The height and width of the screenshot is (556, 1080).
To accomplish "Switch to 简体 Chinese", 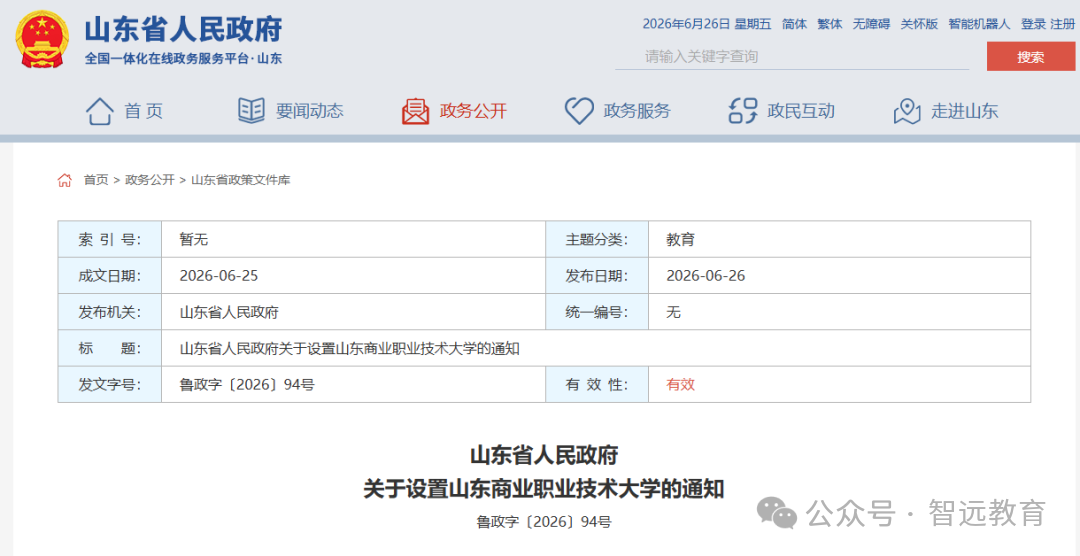I will pyautogui.click(x=794, y=23).
